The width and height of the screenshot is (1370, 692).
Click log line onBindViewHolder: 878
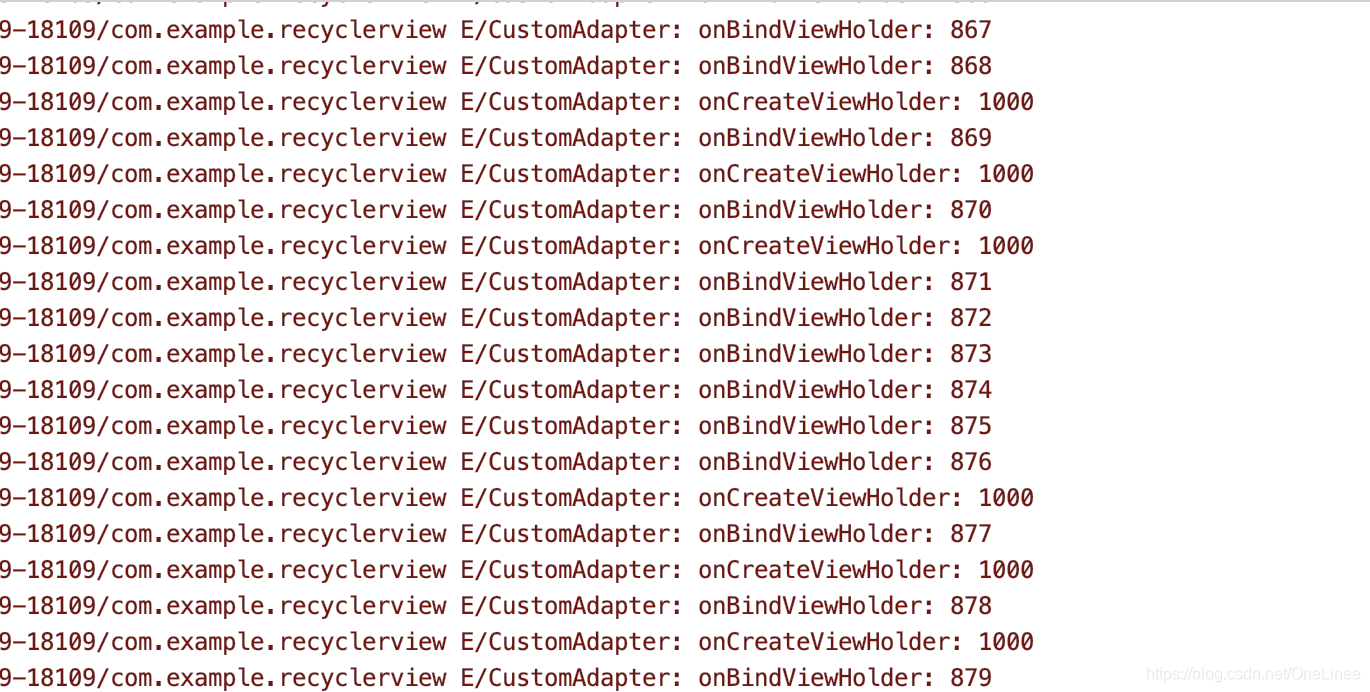click(x=496, y=606)
